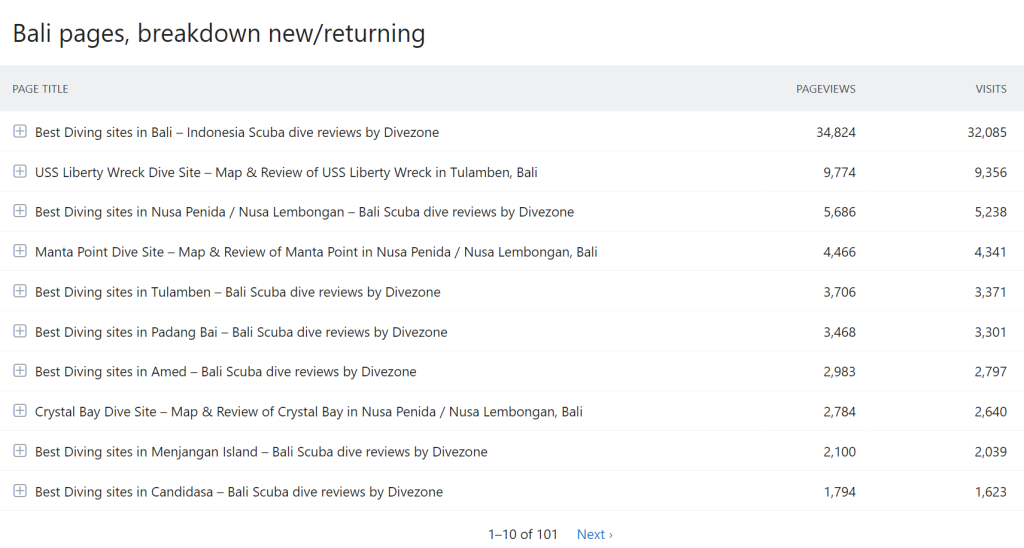Sort by the Visits column header
The width and height of the screenshot is (1024, 548).
(x=990, y=89)
